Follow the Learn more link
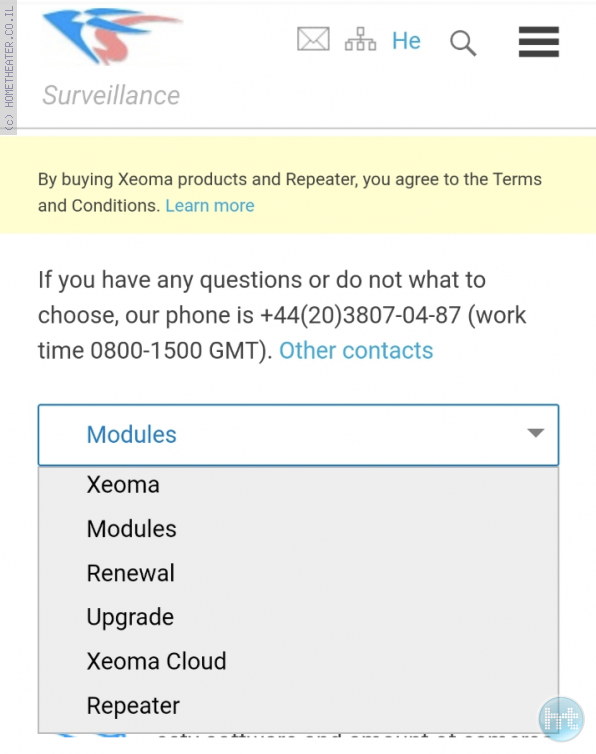 [210, 206]
